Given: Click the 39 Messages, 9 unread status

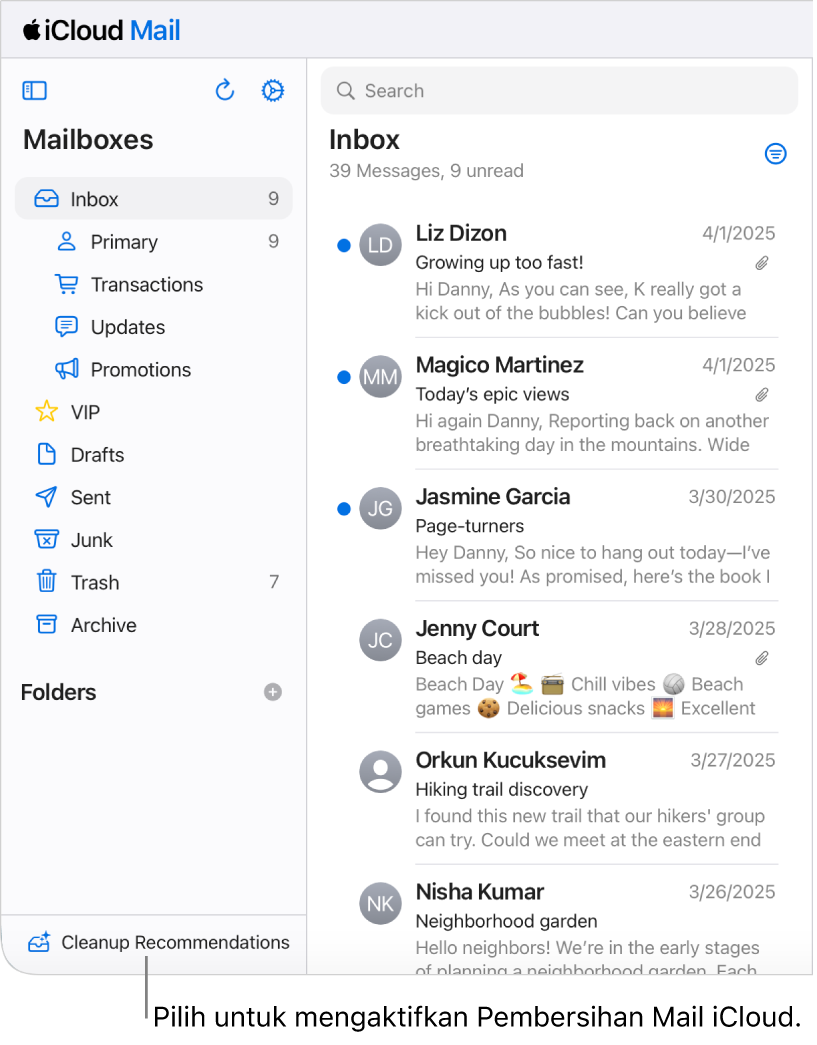Looking at the screenshot, I should (426, 171).
